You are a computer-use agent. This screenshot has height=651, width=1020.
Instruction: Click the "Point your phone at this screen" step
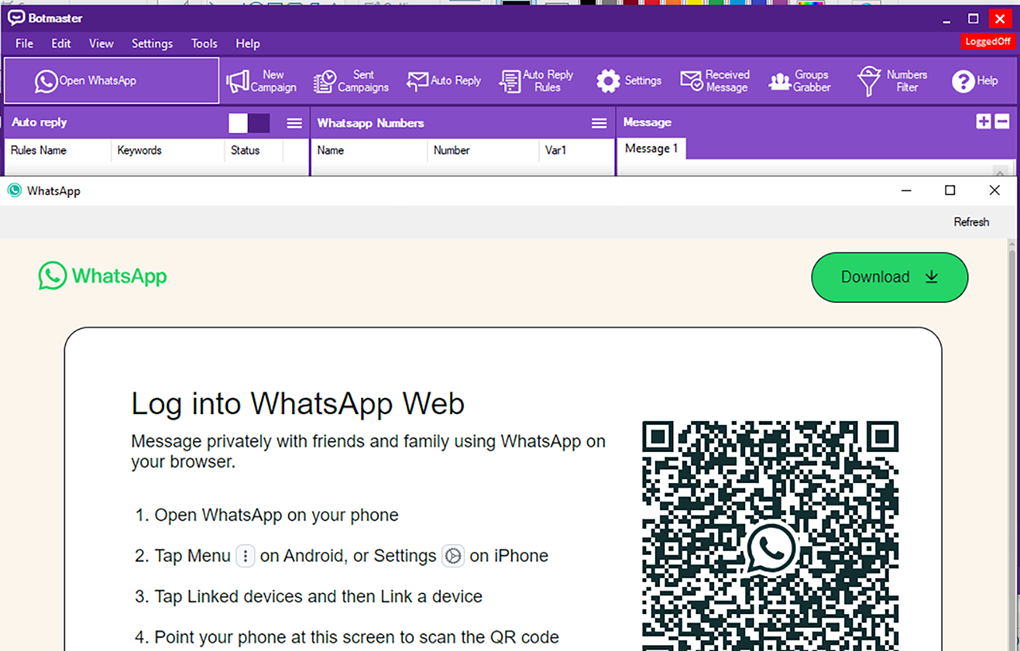[x=356, y=637]
